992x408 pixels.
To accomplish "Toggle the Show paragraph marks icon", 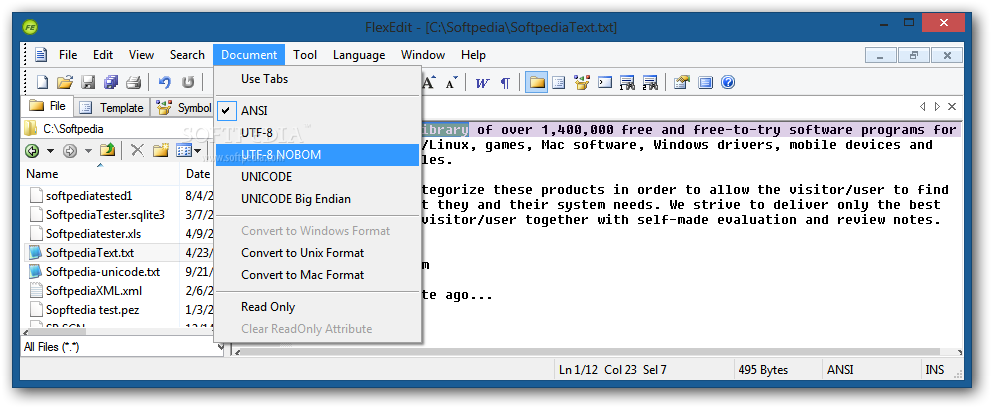I will (505, 83).
